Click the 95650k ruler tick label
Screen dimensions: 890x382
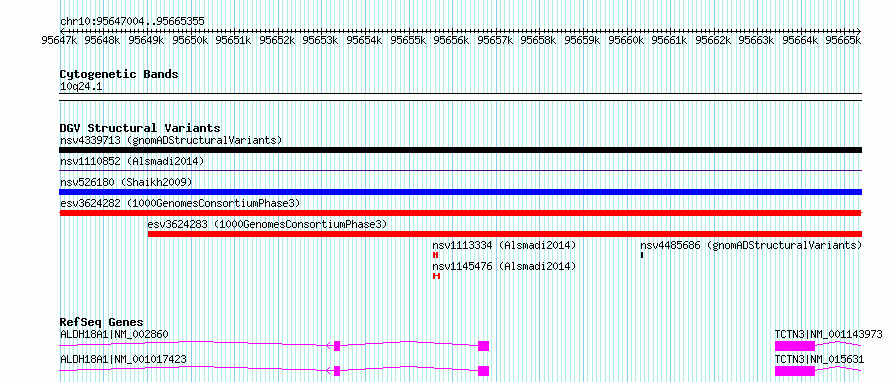pyautogui.click(x=191, y=40)
